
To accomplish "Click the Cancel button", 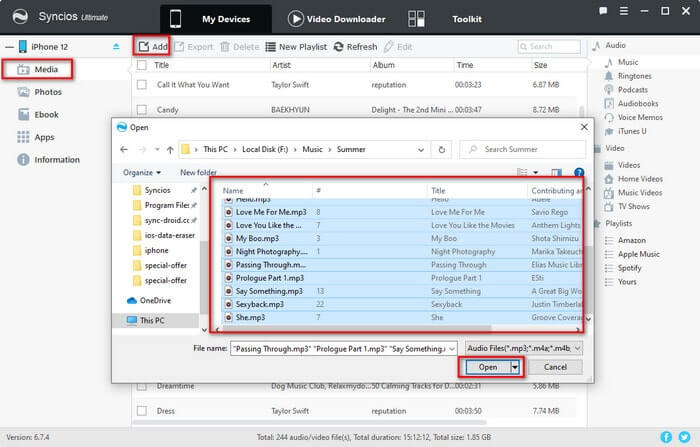I will 555,367.
